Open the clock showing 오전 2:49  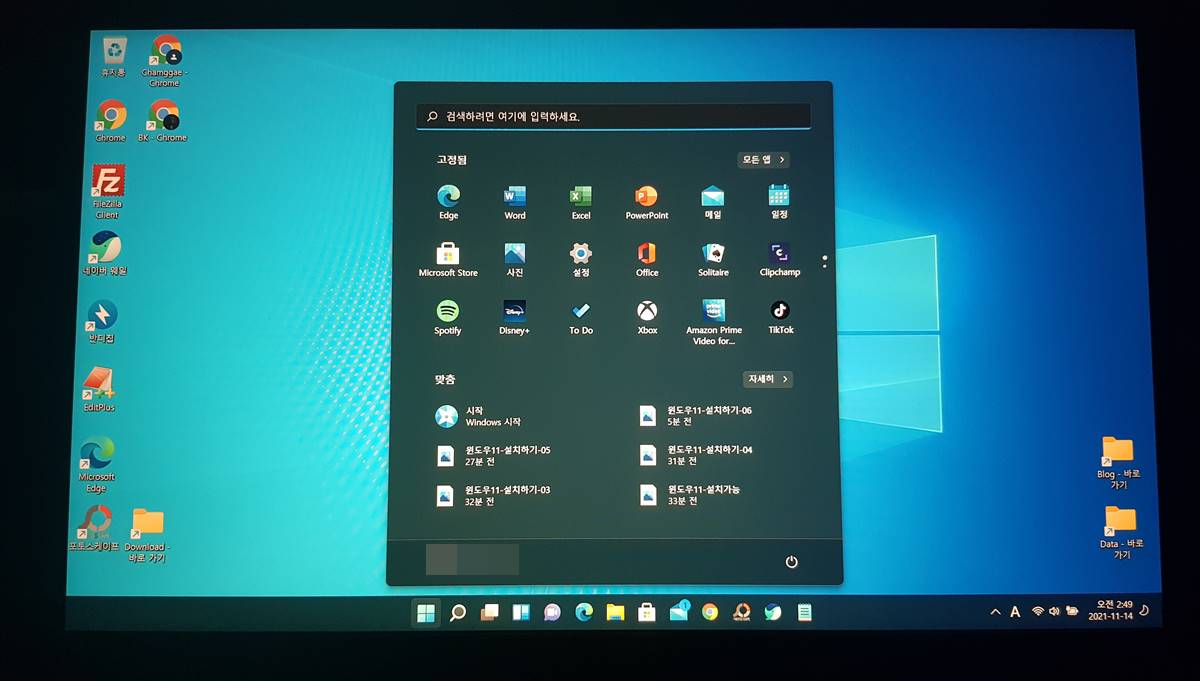[x=1113, y=610]
